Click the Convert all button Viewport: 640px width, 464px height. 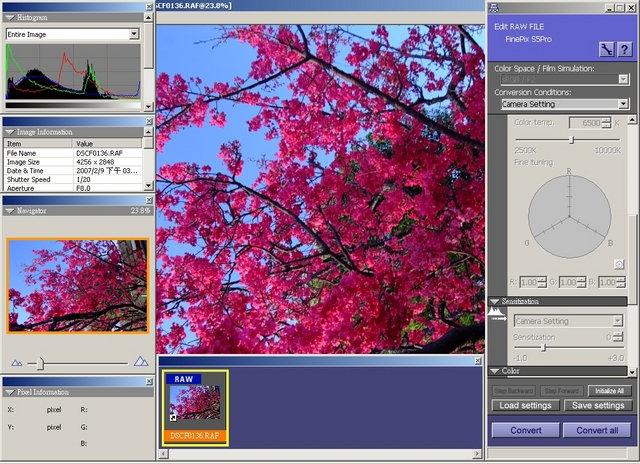[x=597, y=430]
